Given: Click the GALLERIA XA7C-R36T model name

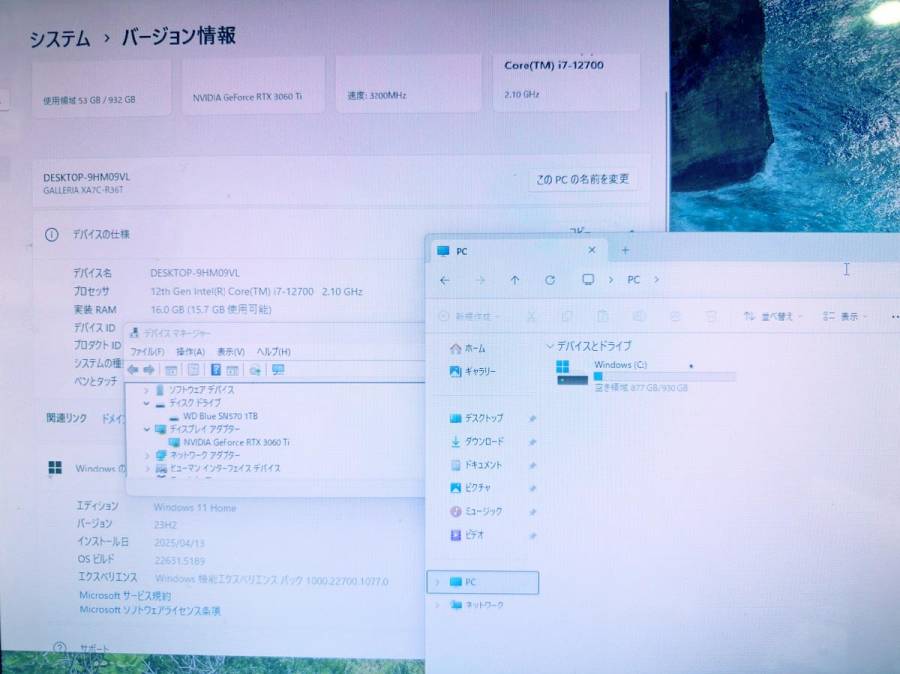Looking at the screenshot, I should coord(83,190).
